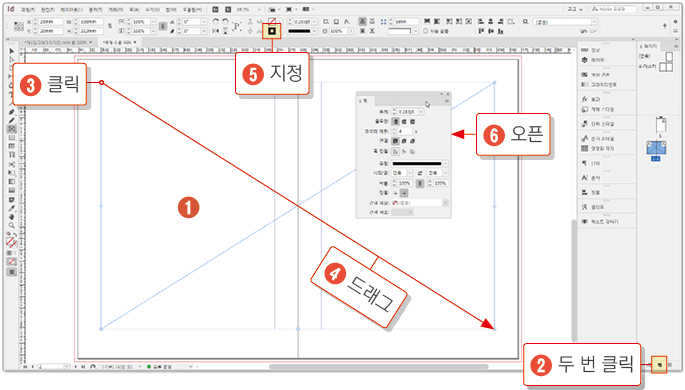Select the Pencil tool in toolbox

click(x=12, y=121)
